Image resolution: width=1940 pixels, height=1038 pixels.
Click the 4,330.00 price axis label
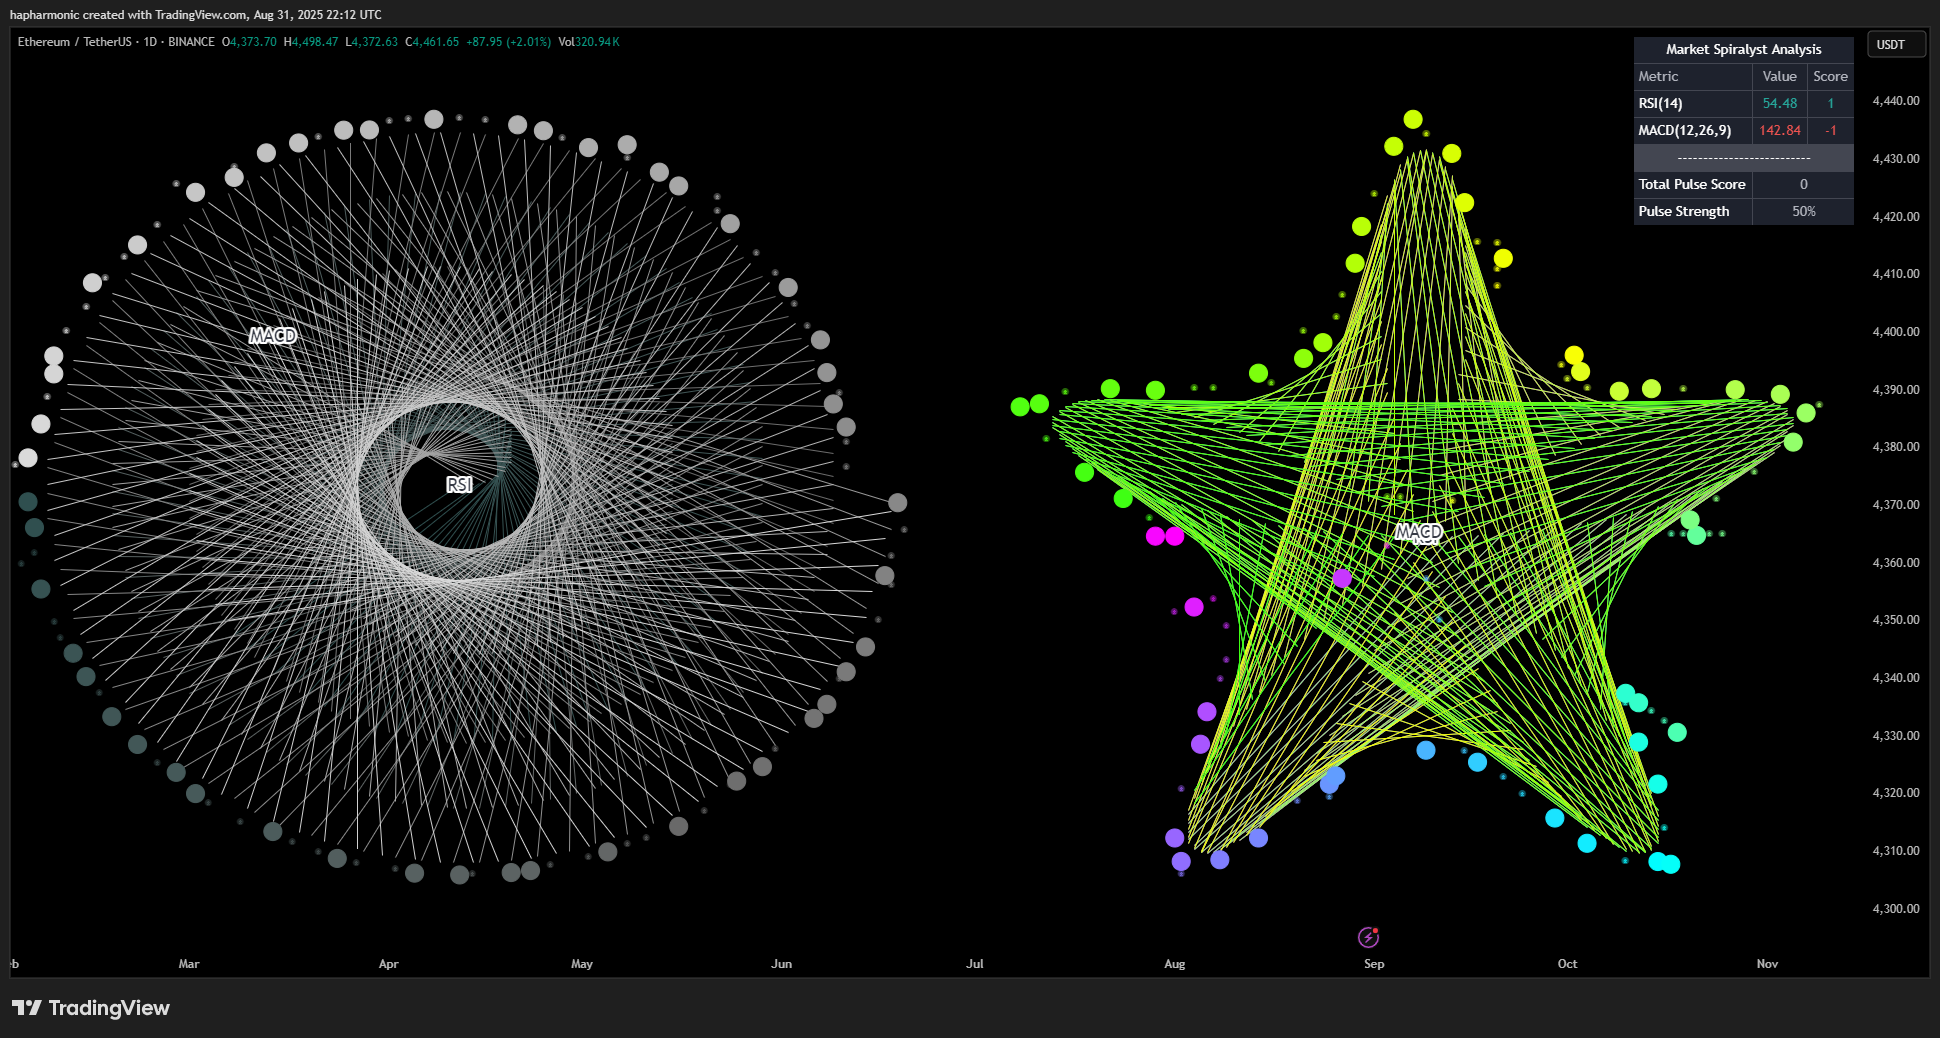click(1895, 736)
